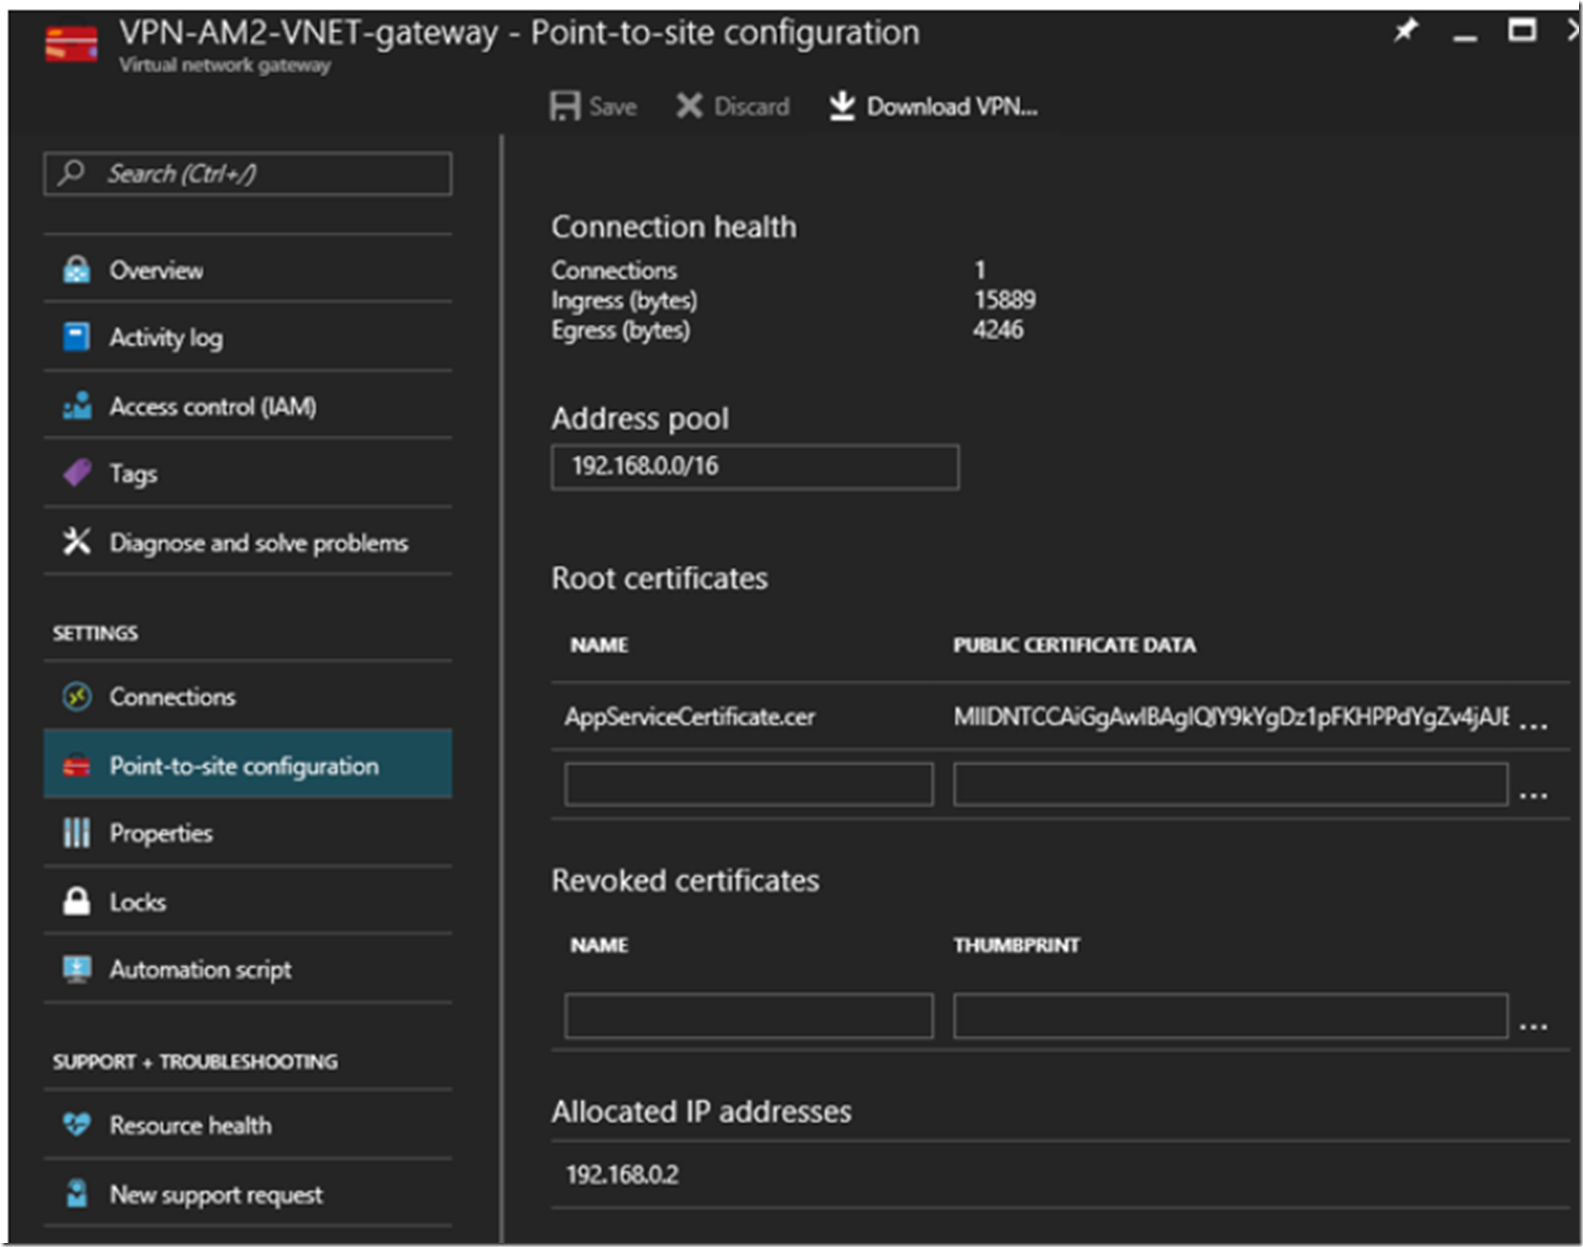1583x1247 pixels.
Task: Click the Resource health heart icon
Action: [77, 1125]
